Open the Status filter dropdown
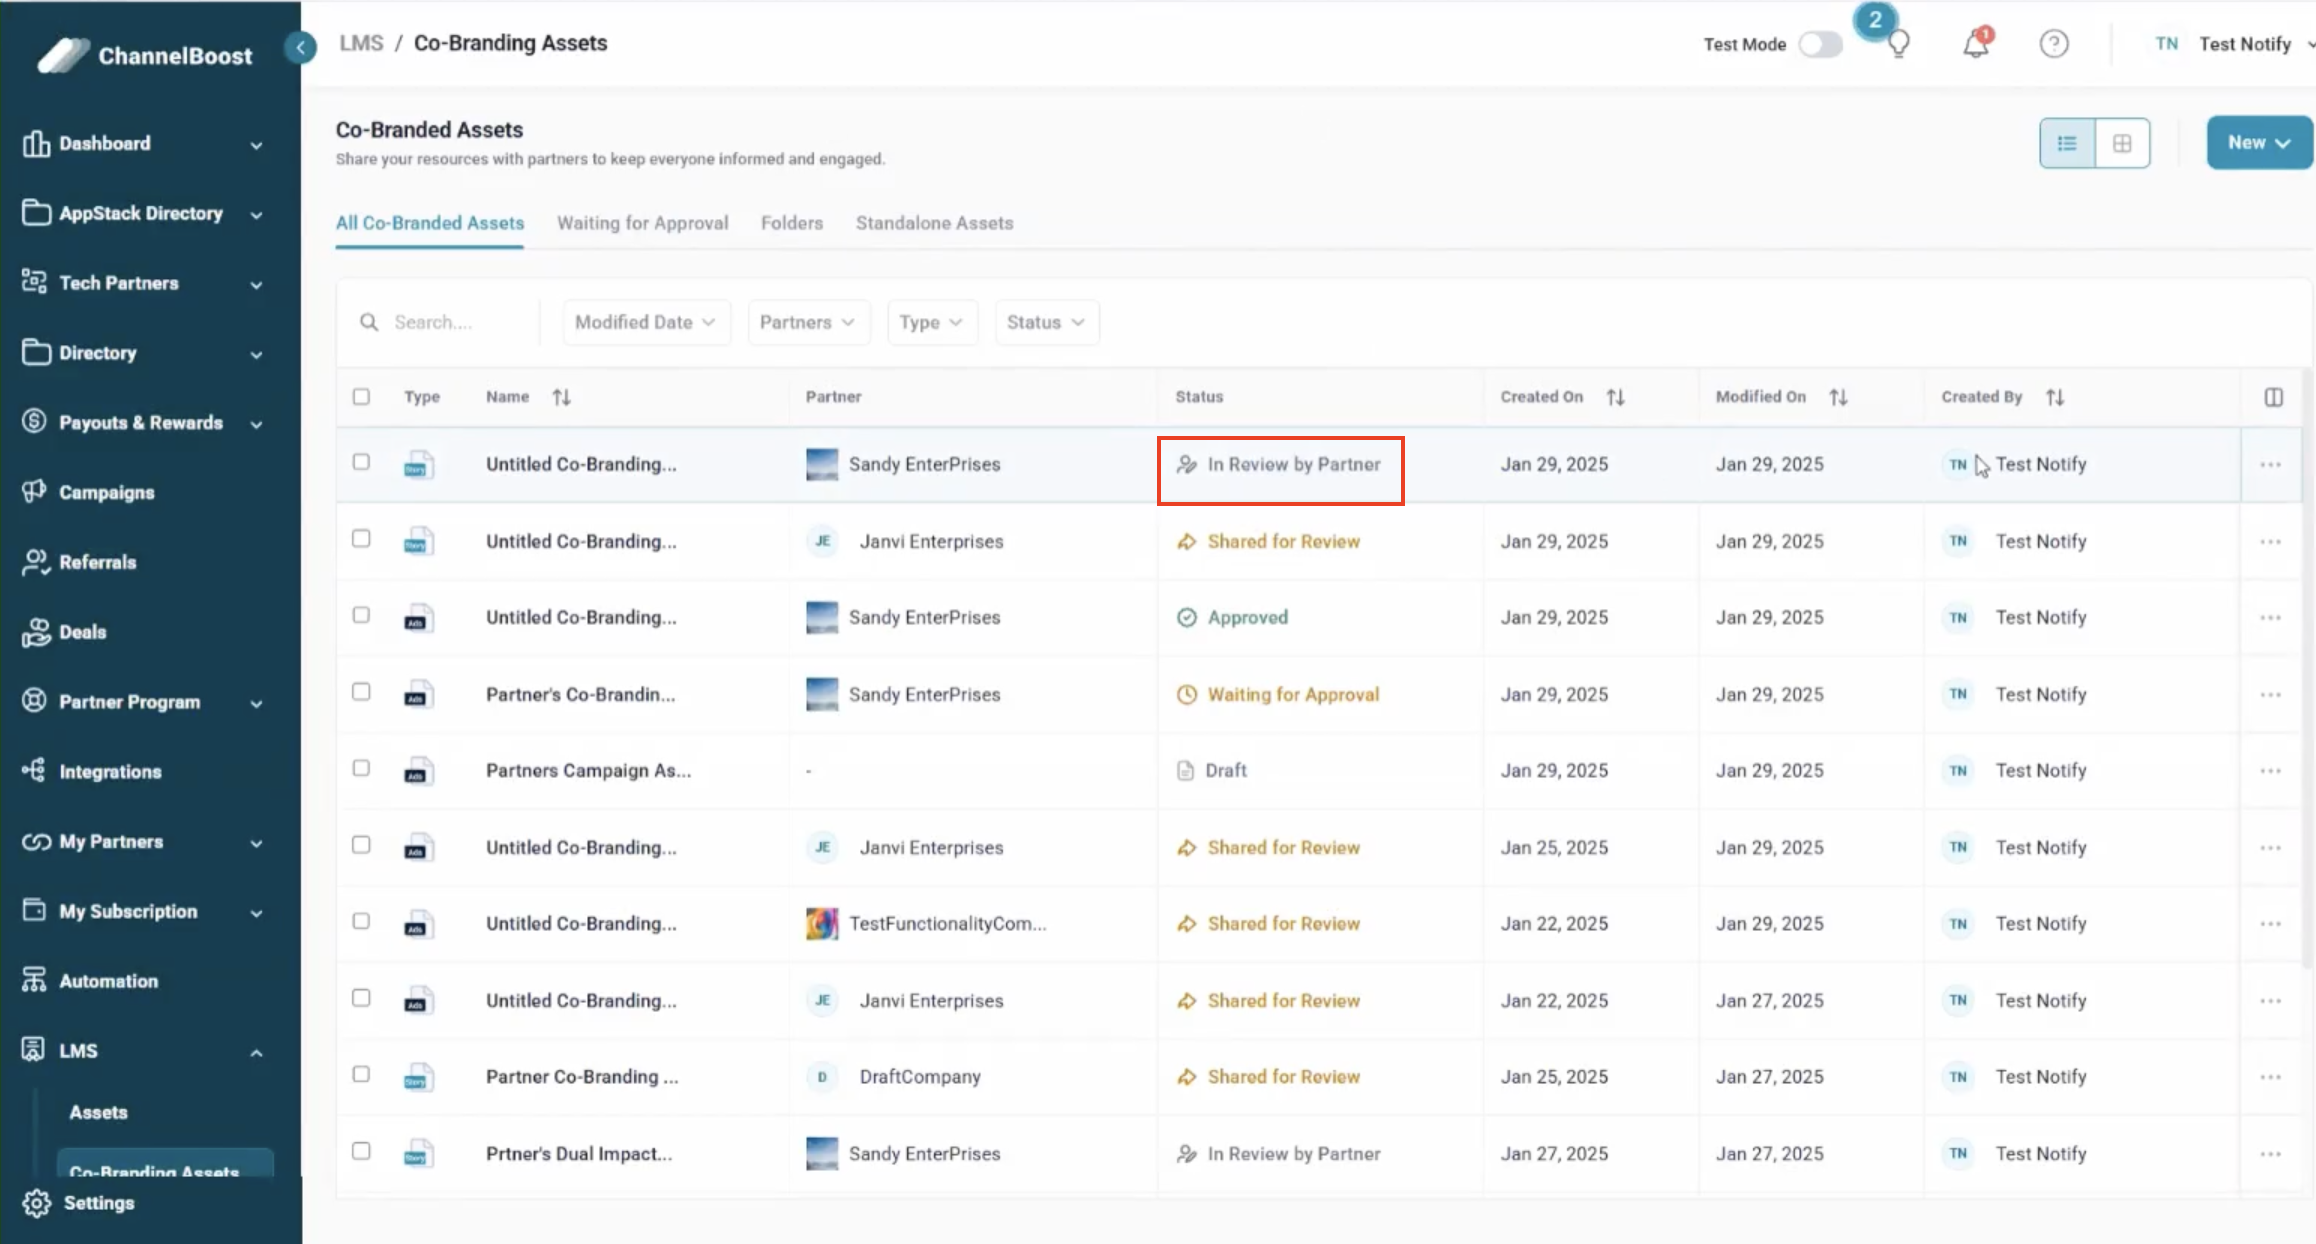This screenshot has width=2316, height=1244. click(1046, 322)
